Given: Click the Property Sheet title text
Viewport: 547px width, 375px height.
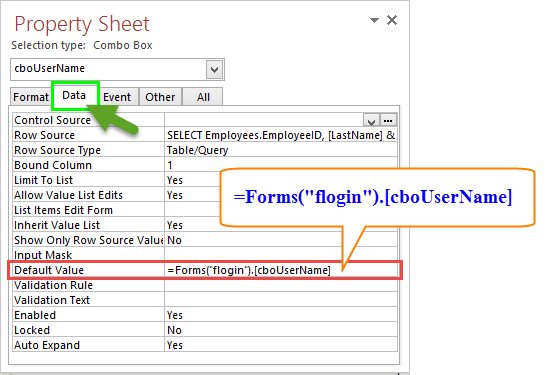Looking at the screenshot, I should 82,24.
